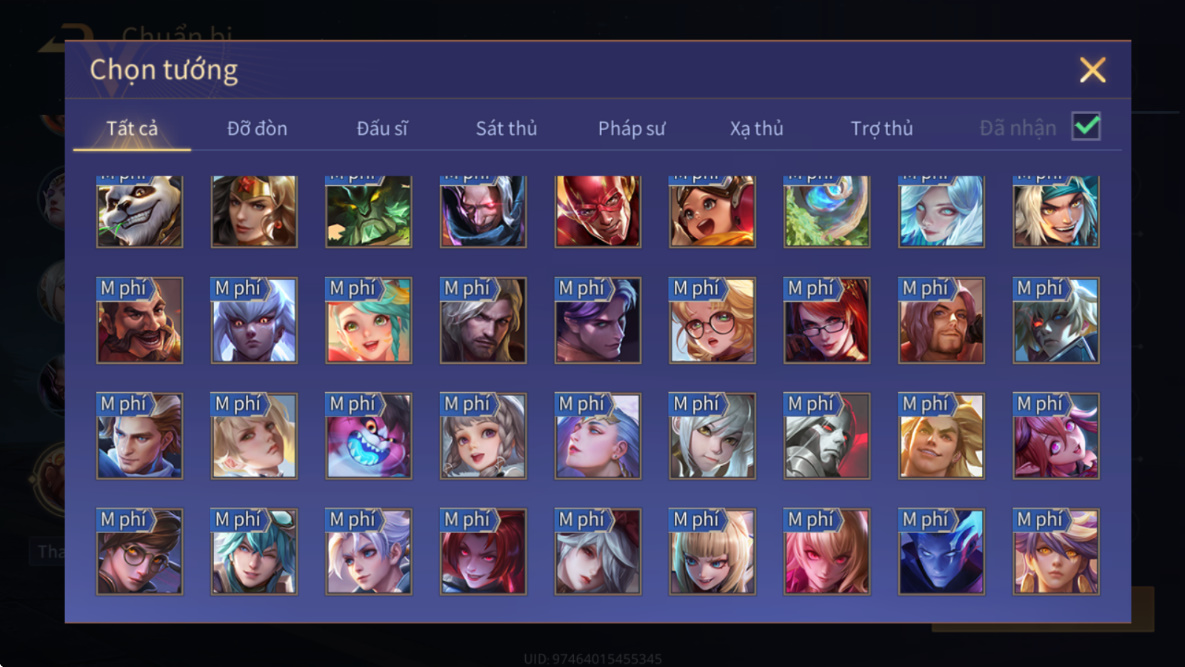Select the pink-haired horned girl hero

(x=1056, y=436)
